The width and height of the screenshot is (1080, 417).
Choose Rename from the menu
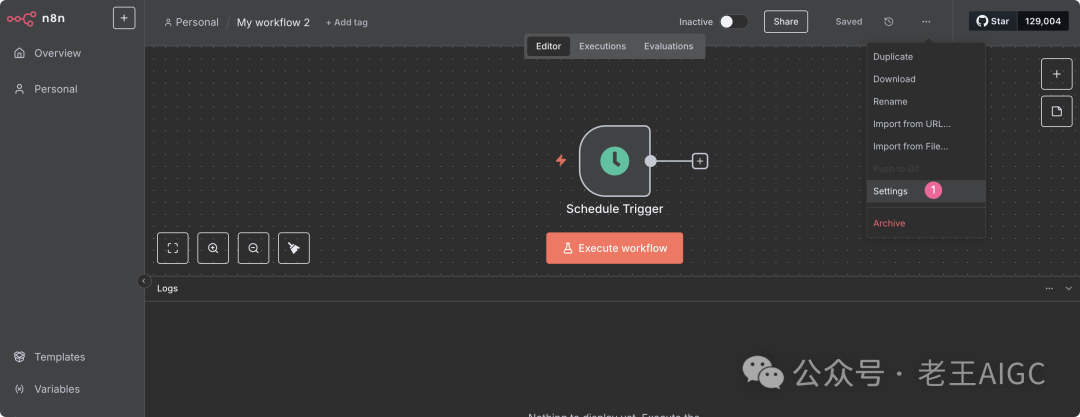click(926, 101)
